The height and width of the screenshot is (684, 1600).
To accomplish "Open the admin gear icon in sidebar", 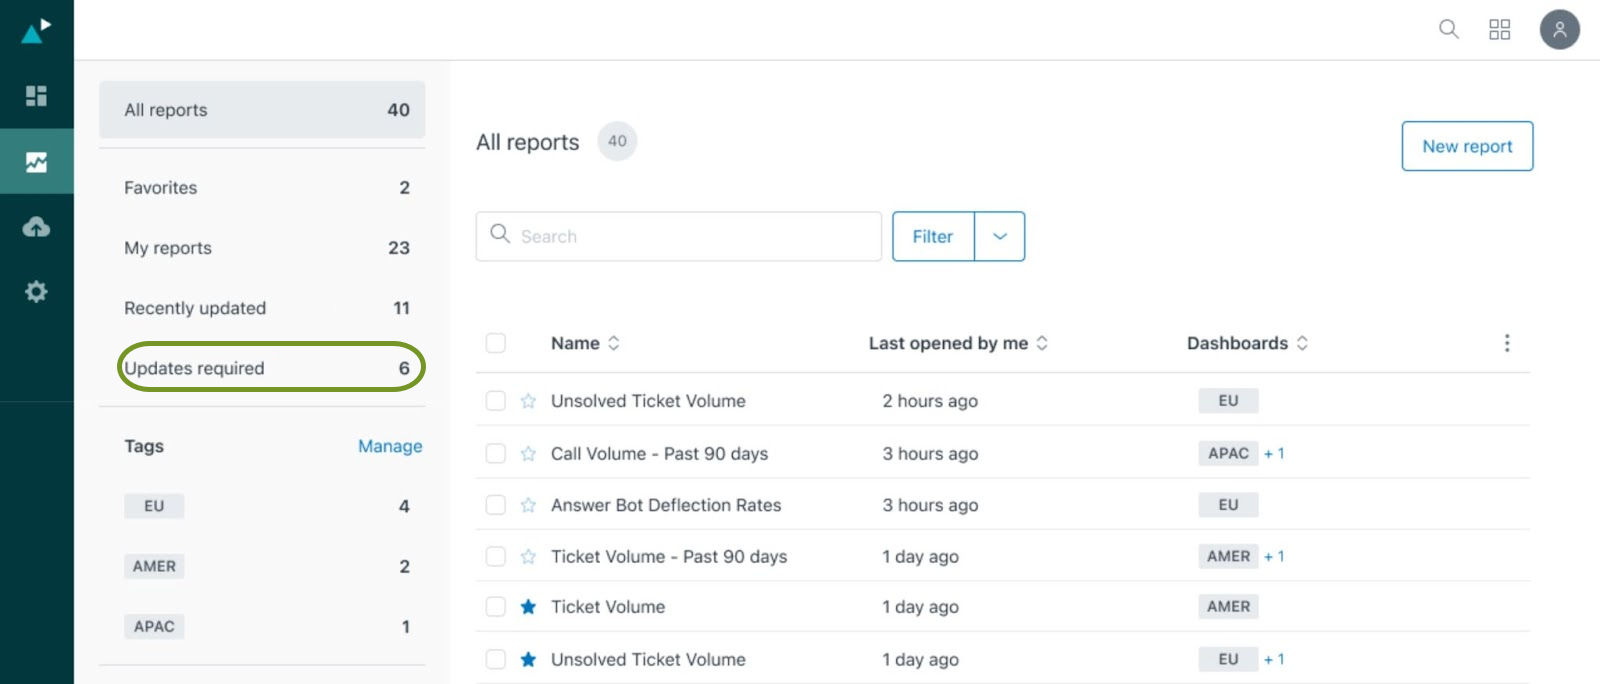I will tap(36, 292).
